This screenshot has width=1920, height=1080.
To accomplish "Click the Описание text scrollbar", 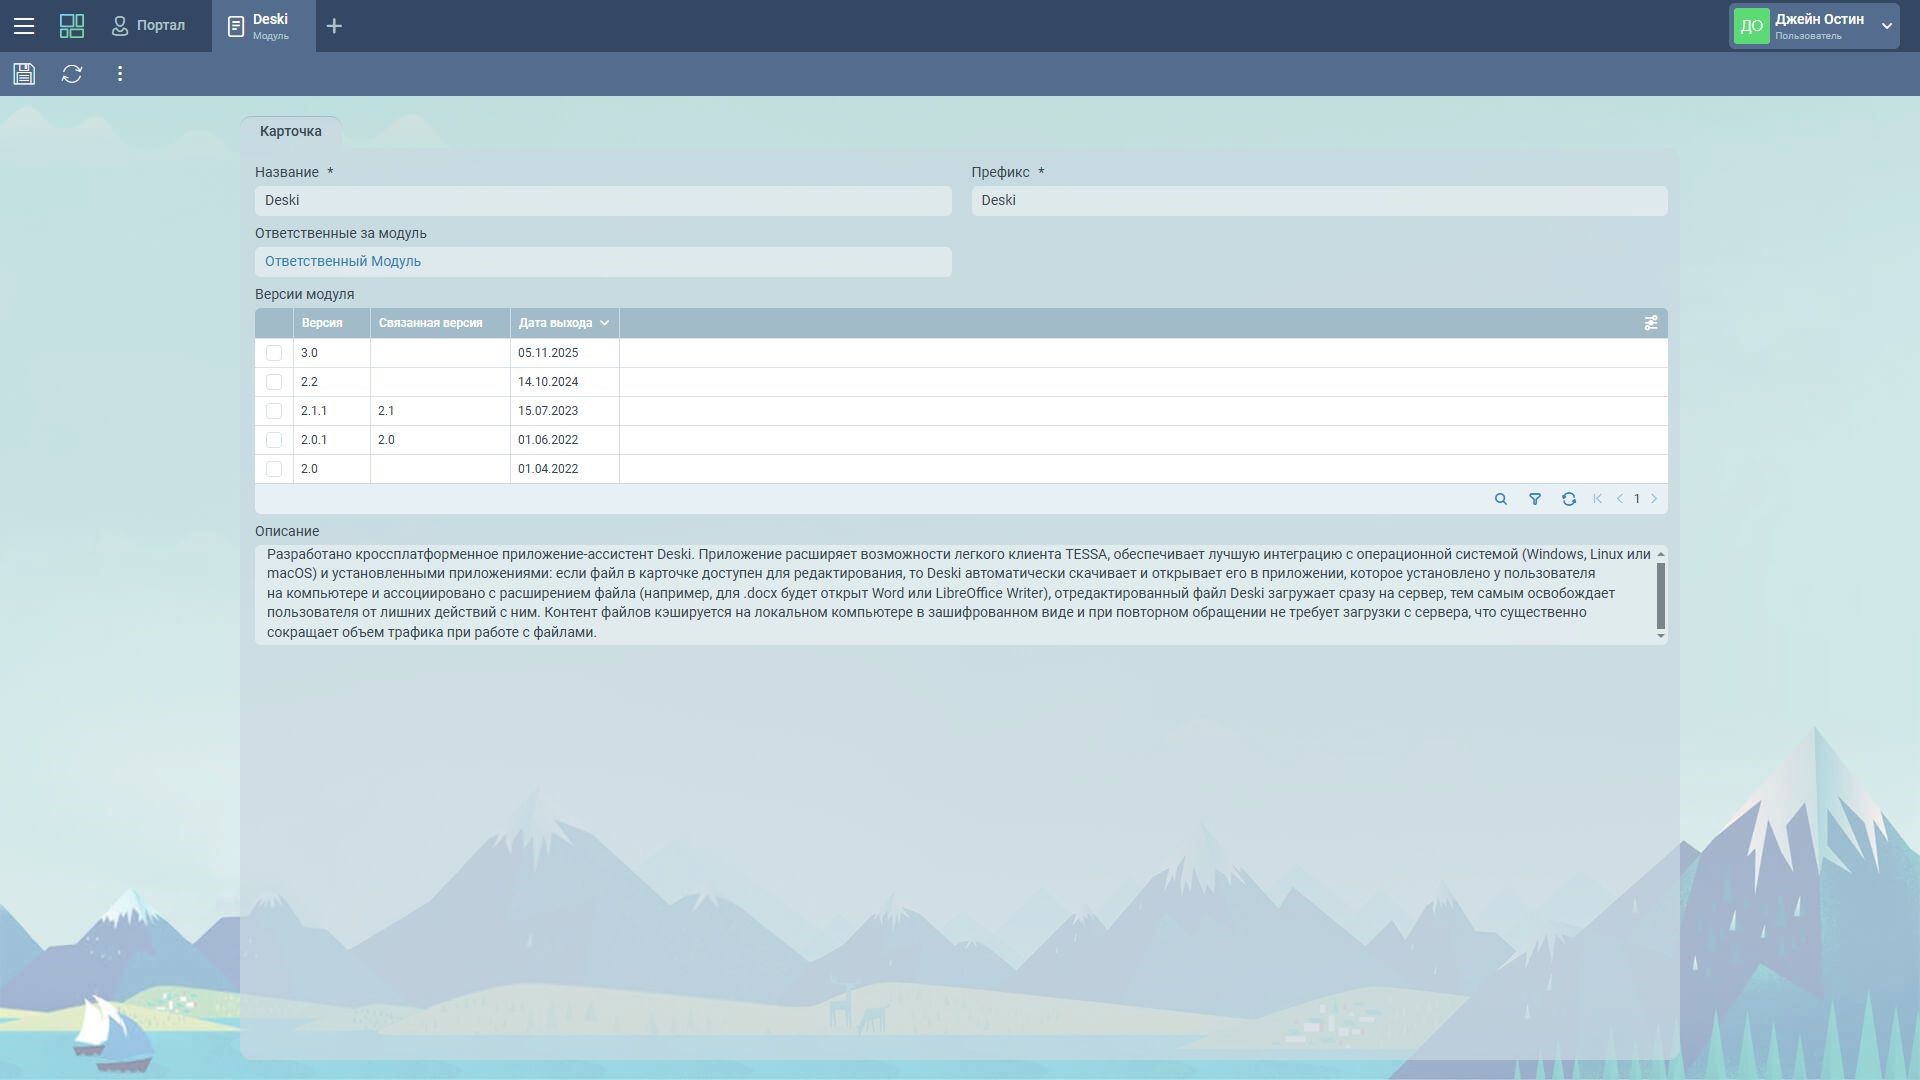I will coord(1660,596).
